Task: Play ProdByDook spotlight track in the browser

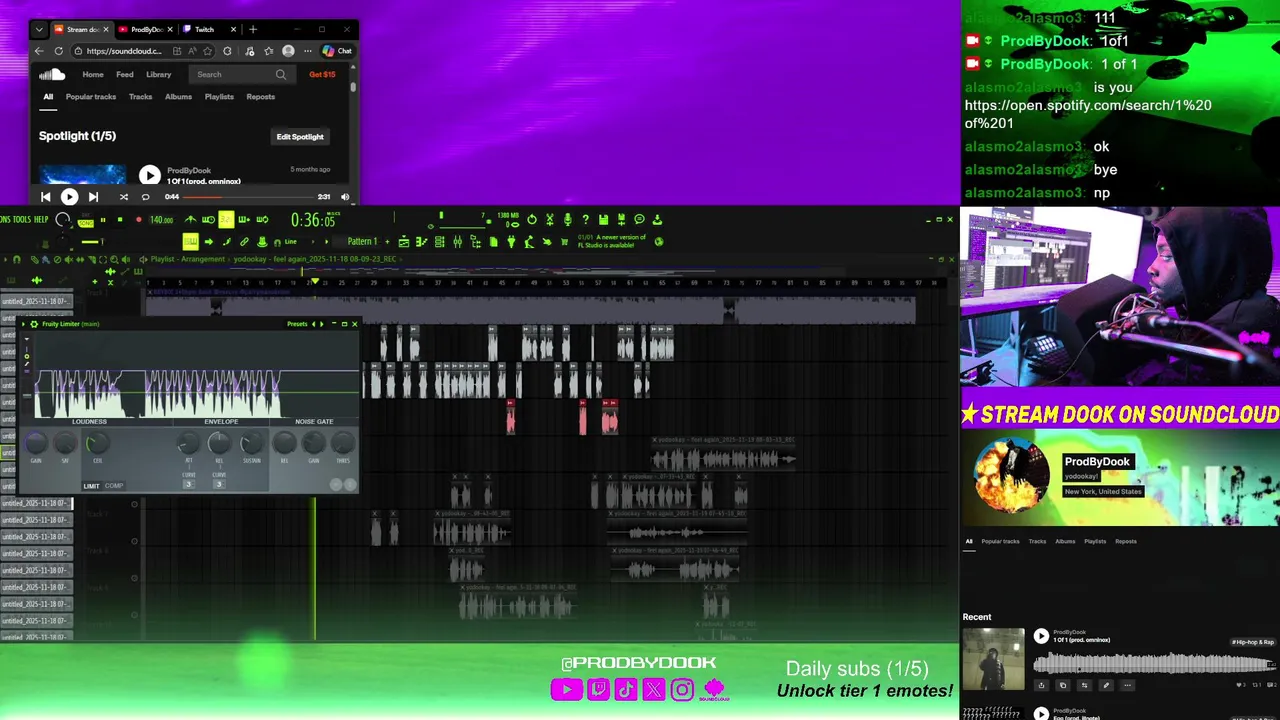Action: point(150,176)
